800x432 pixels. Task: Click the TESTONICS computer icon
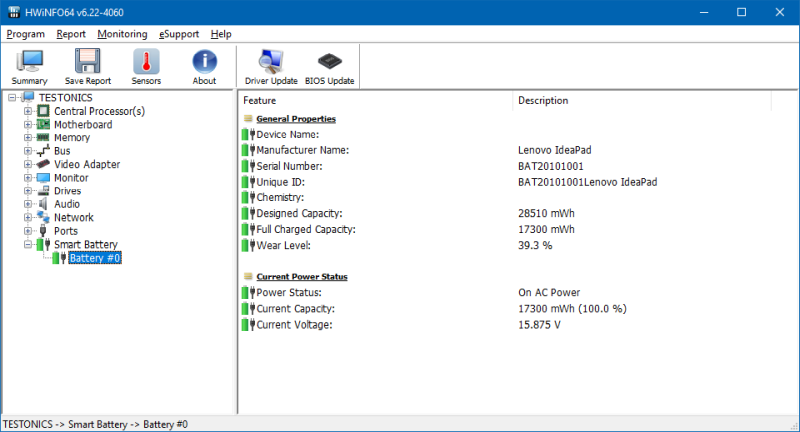pyautogui.click(x=29, y=97)
